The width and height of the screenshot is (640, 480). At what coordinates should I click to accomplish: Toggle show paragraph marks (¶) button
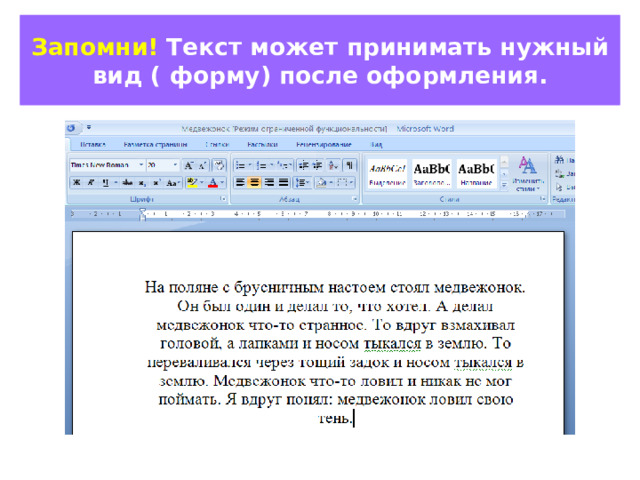(x=349, y=165)
